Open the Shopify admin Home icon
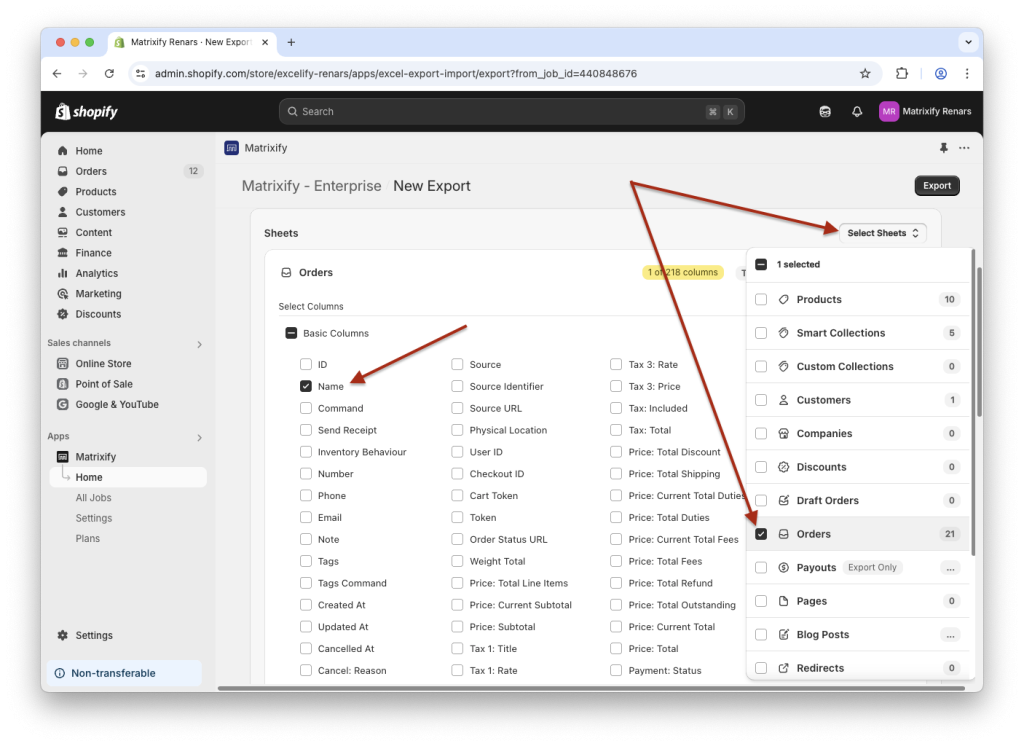This screenshot has width=1024, height=746. (64, 150)
